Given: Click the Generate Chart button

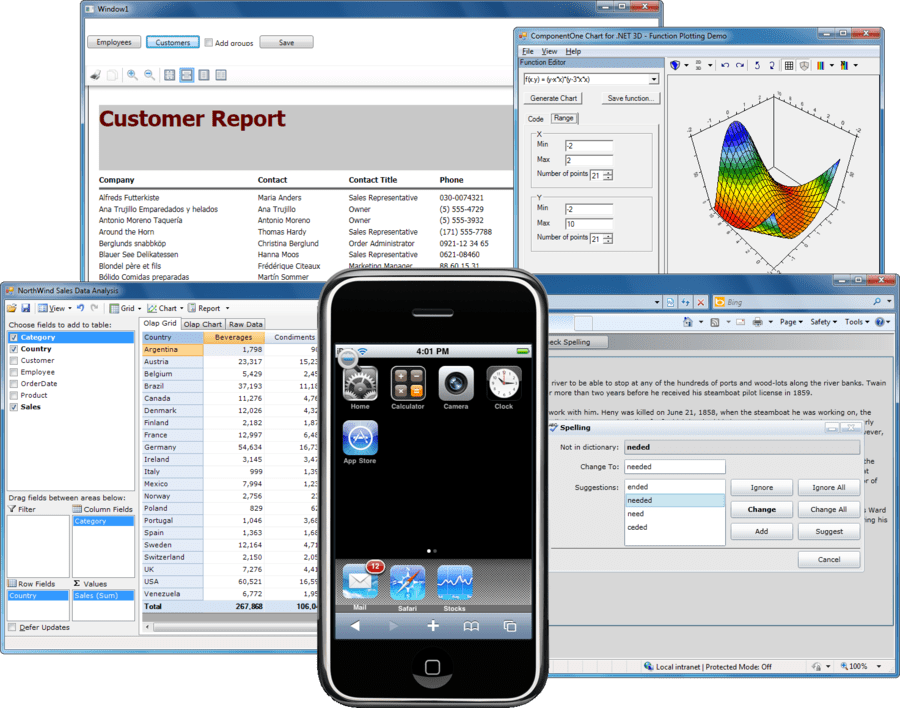Looking at the screenshot, I should point(553,98).
